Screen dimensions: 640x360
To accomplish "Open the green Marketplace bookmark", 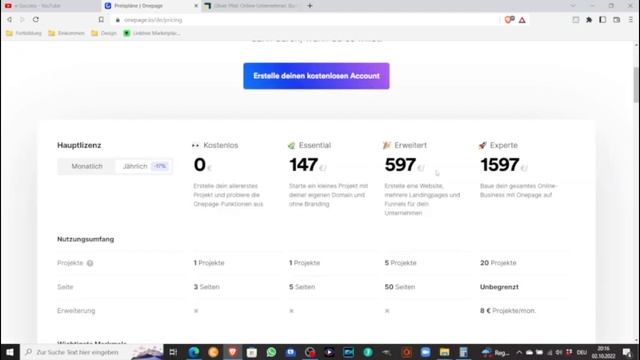I will tap(152, 33).
